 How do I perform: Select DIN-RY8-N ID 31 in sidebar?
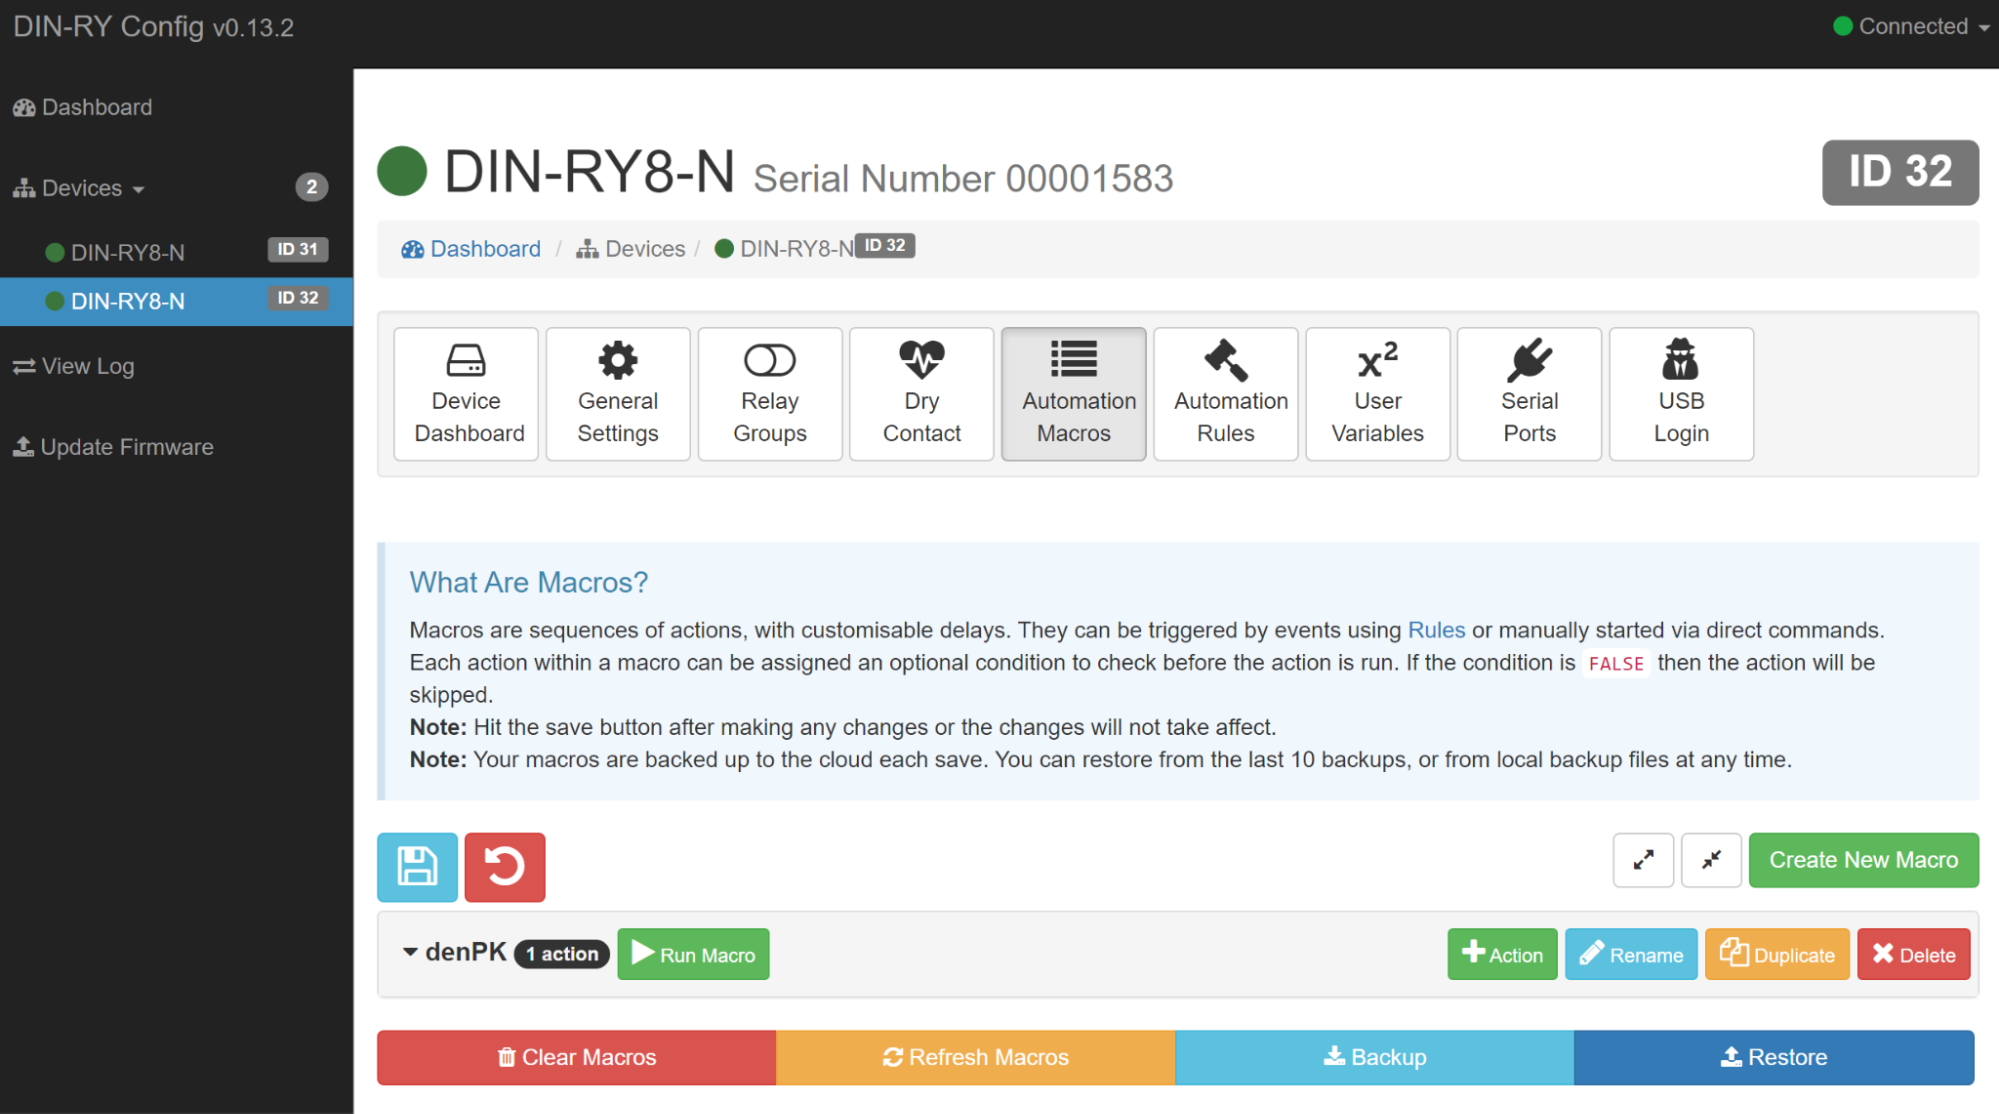pyautogui.click(x=128, y=252)
